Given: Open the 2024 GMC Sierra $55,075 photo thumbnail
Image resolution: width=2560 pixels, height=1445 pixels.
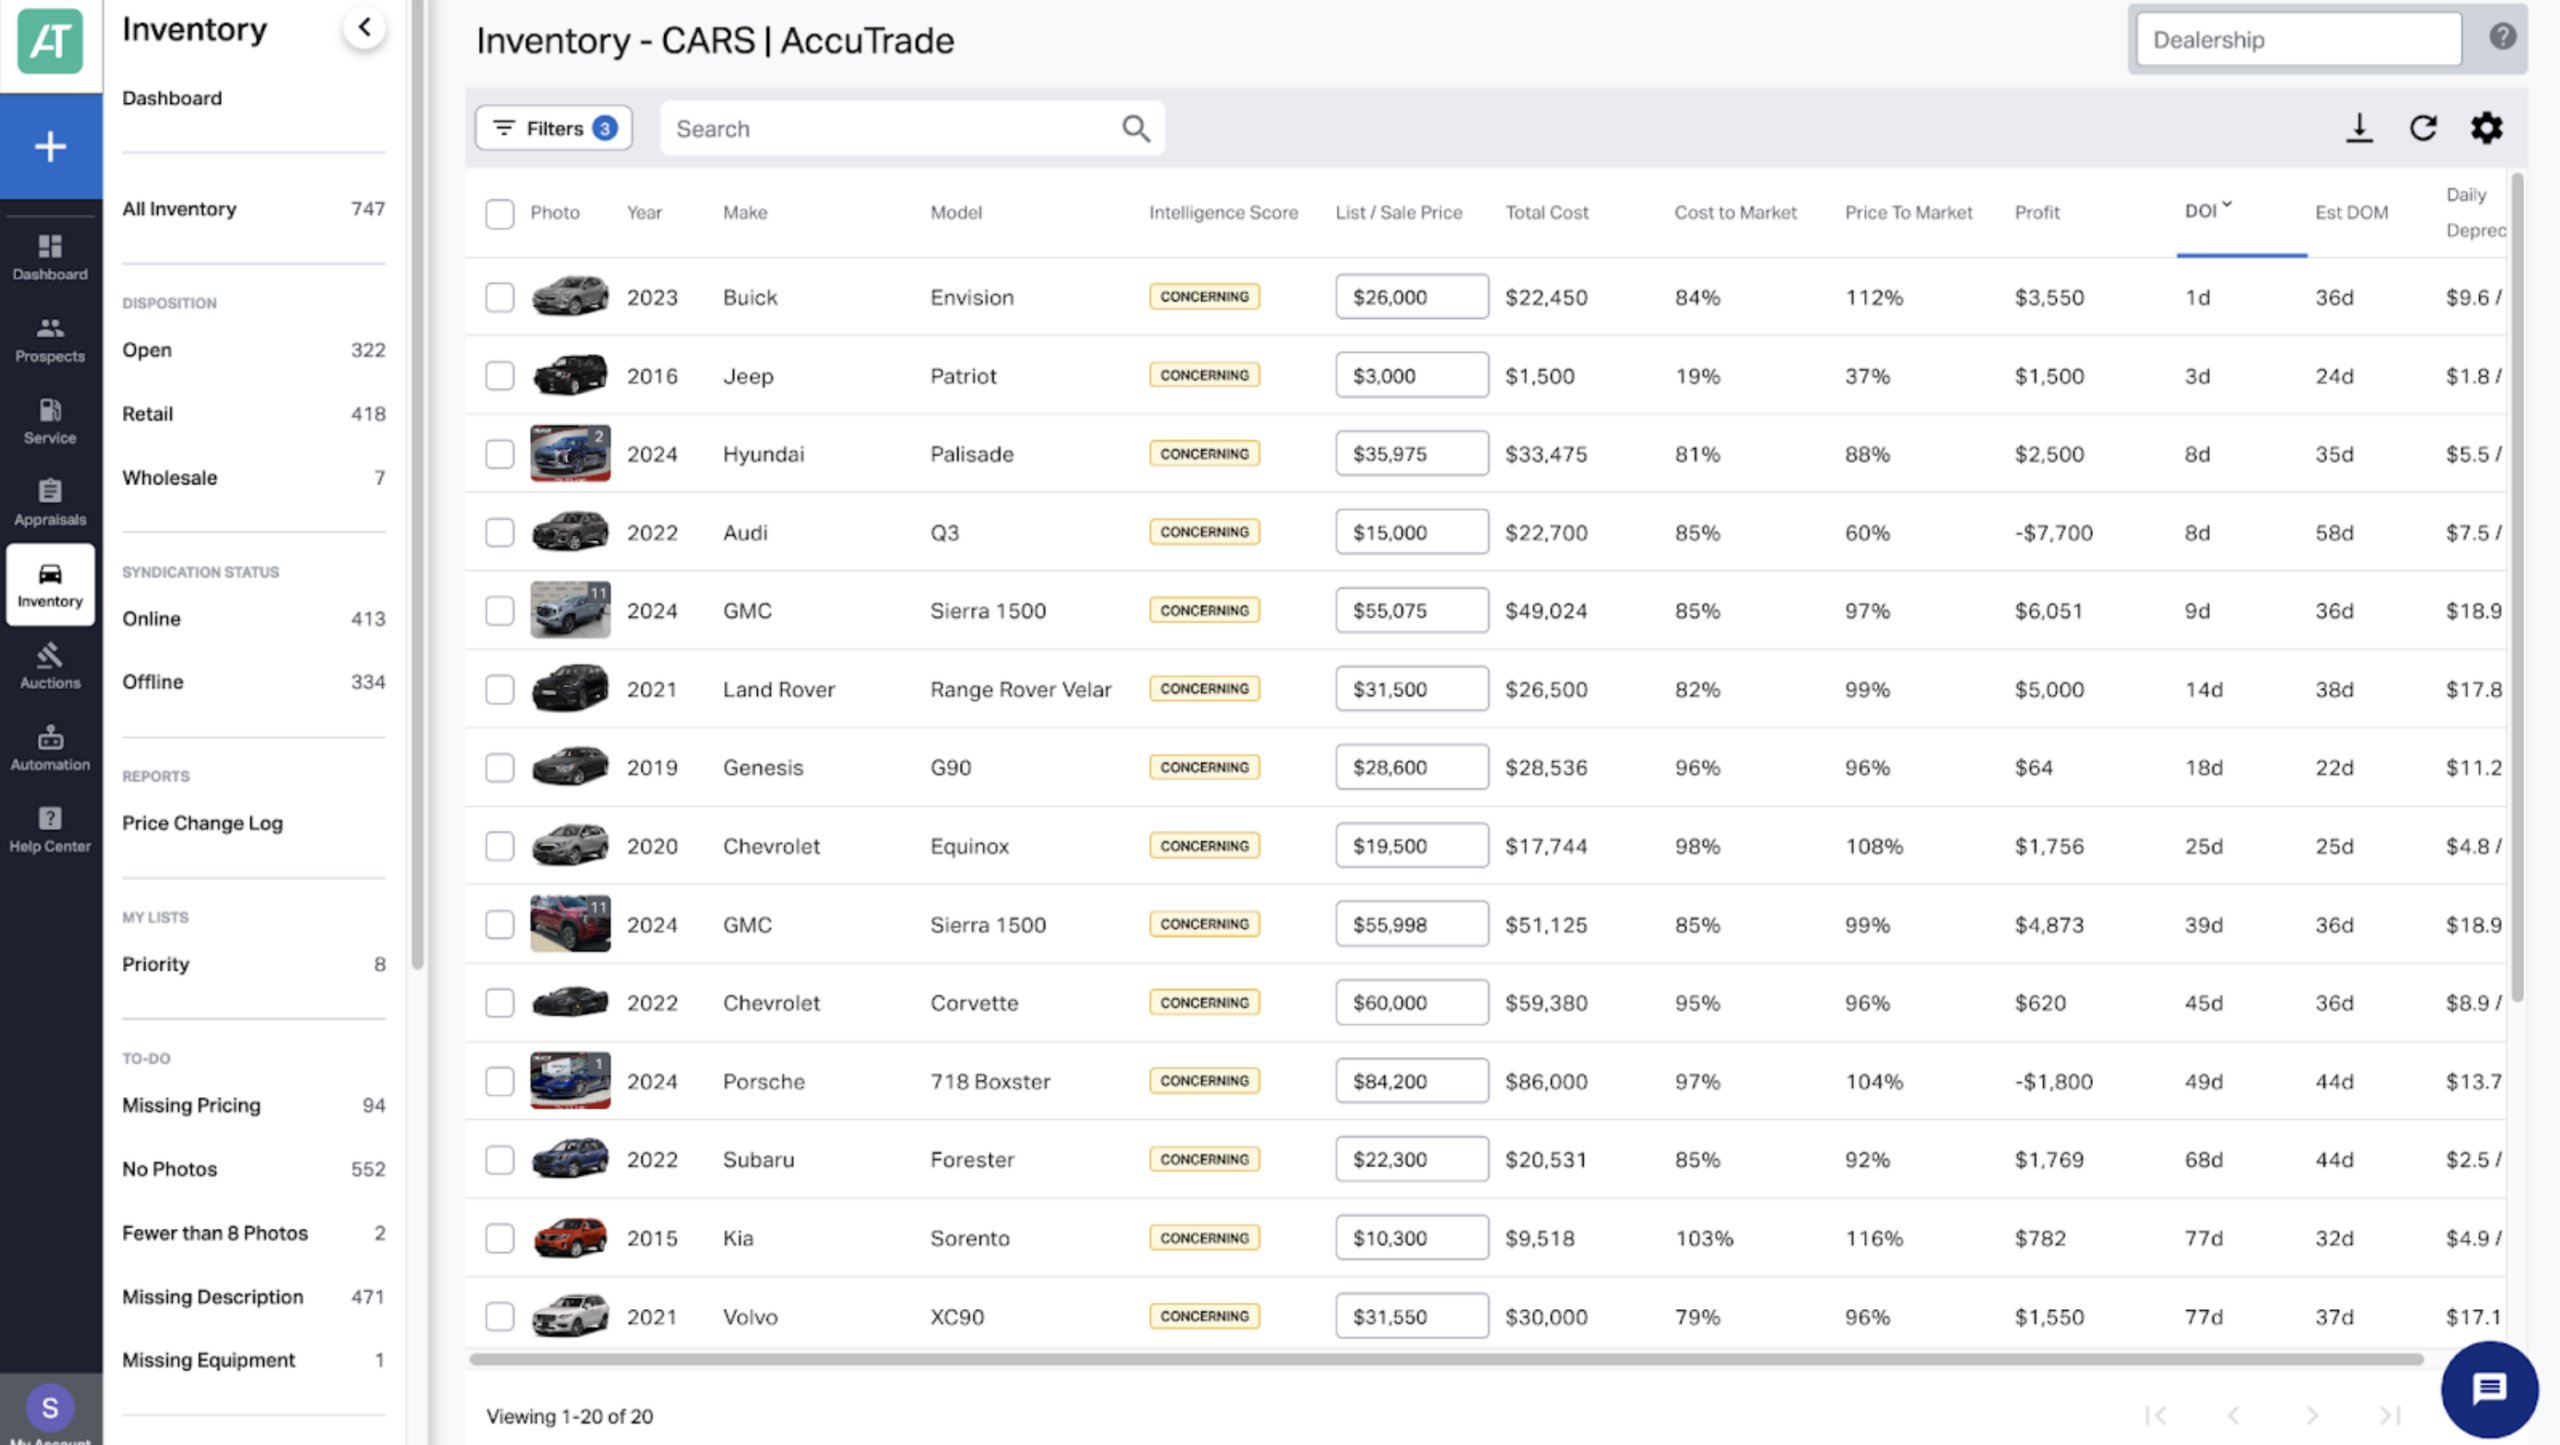Looking at the screenshot, I should coord(570,610).
